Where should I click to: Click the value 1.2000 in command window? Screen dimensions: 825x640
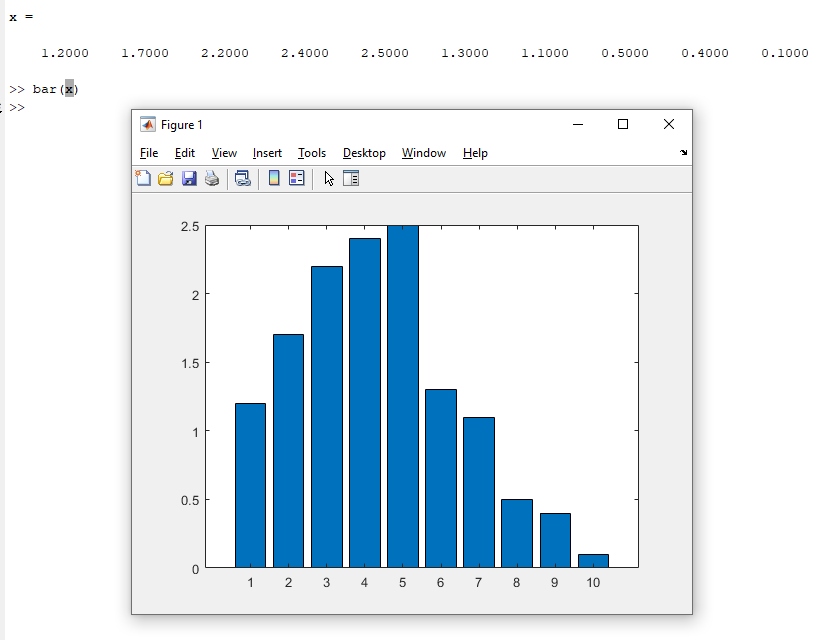[x=65, y=53]
